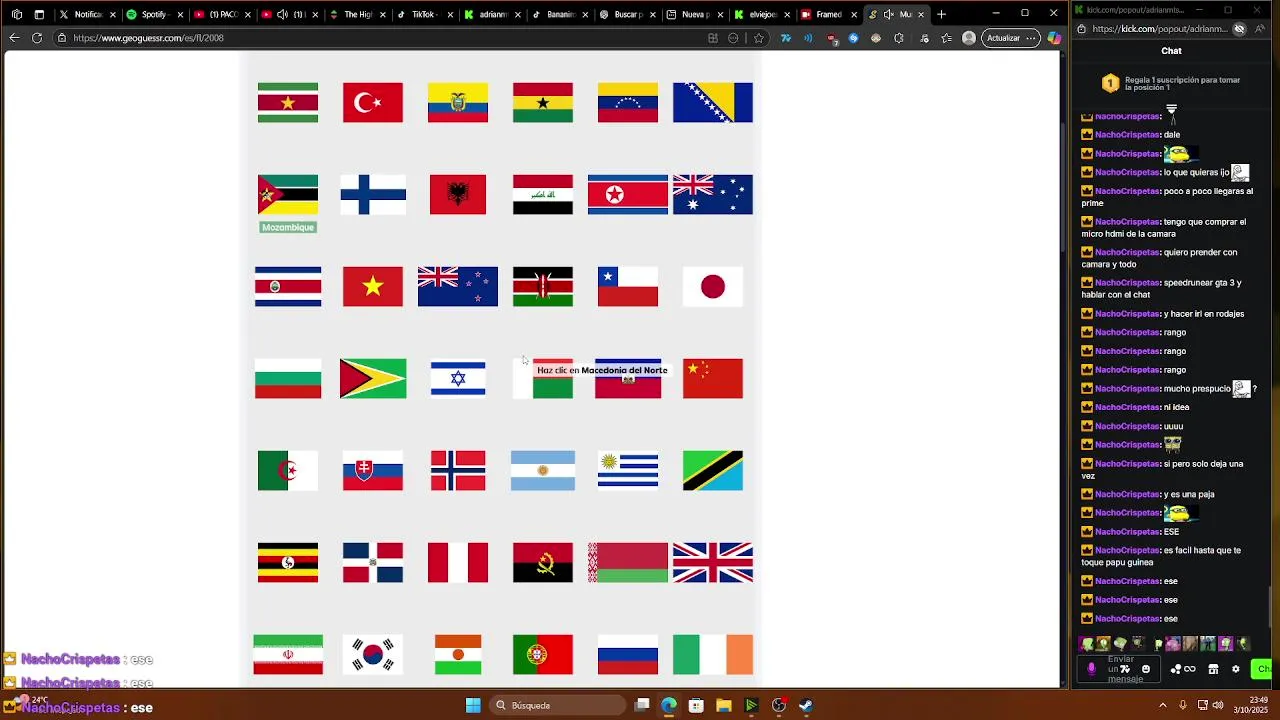Screen dimensions: 1280x720
Task: Mute the second YouTube tab audio
Action: pos(283,14)
